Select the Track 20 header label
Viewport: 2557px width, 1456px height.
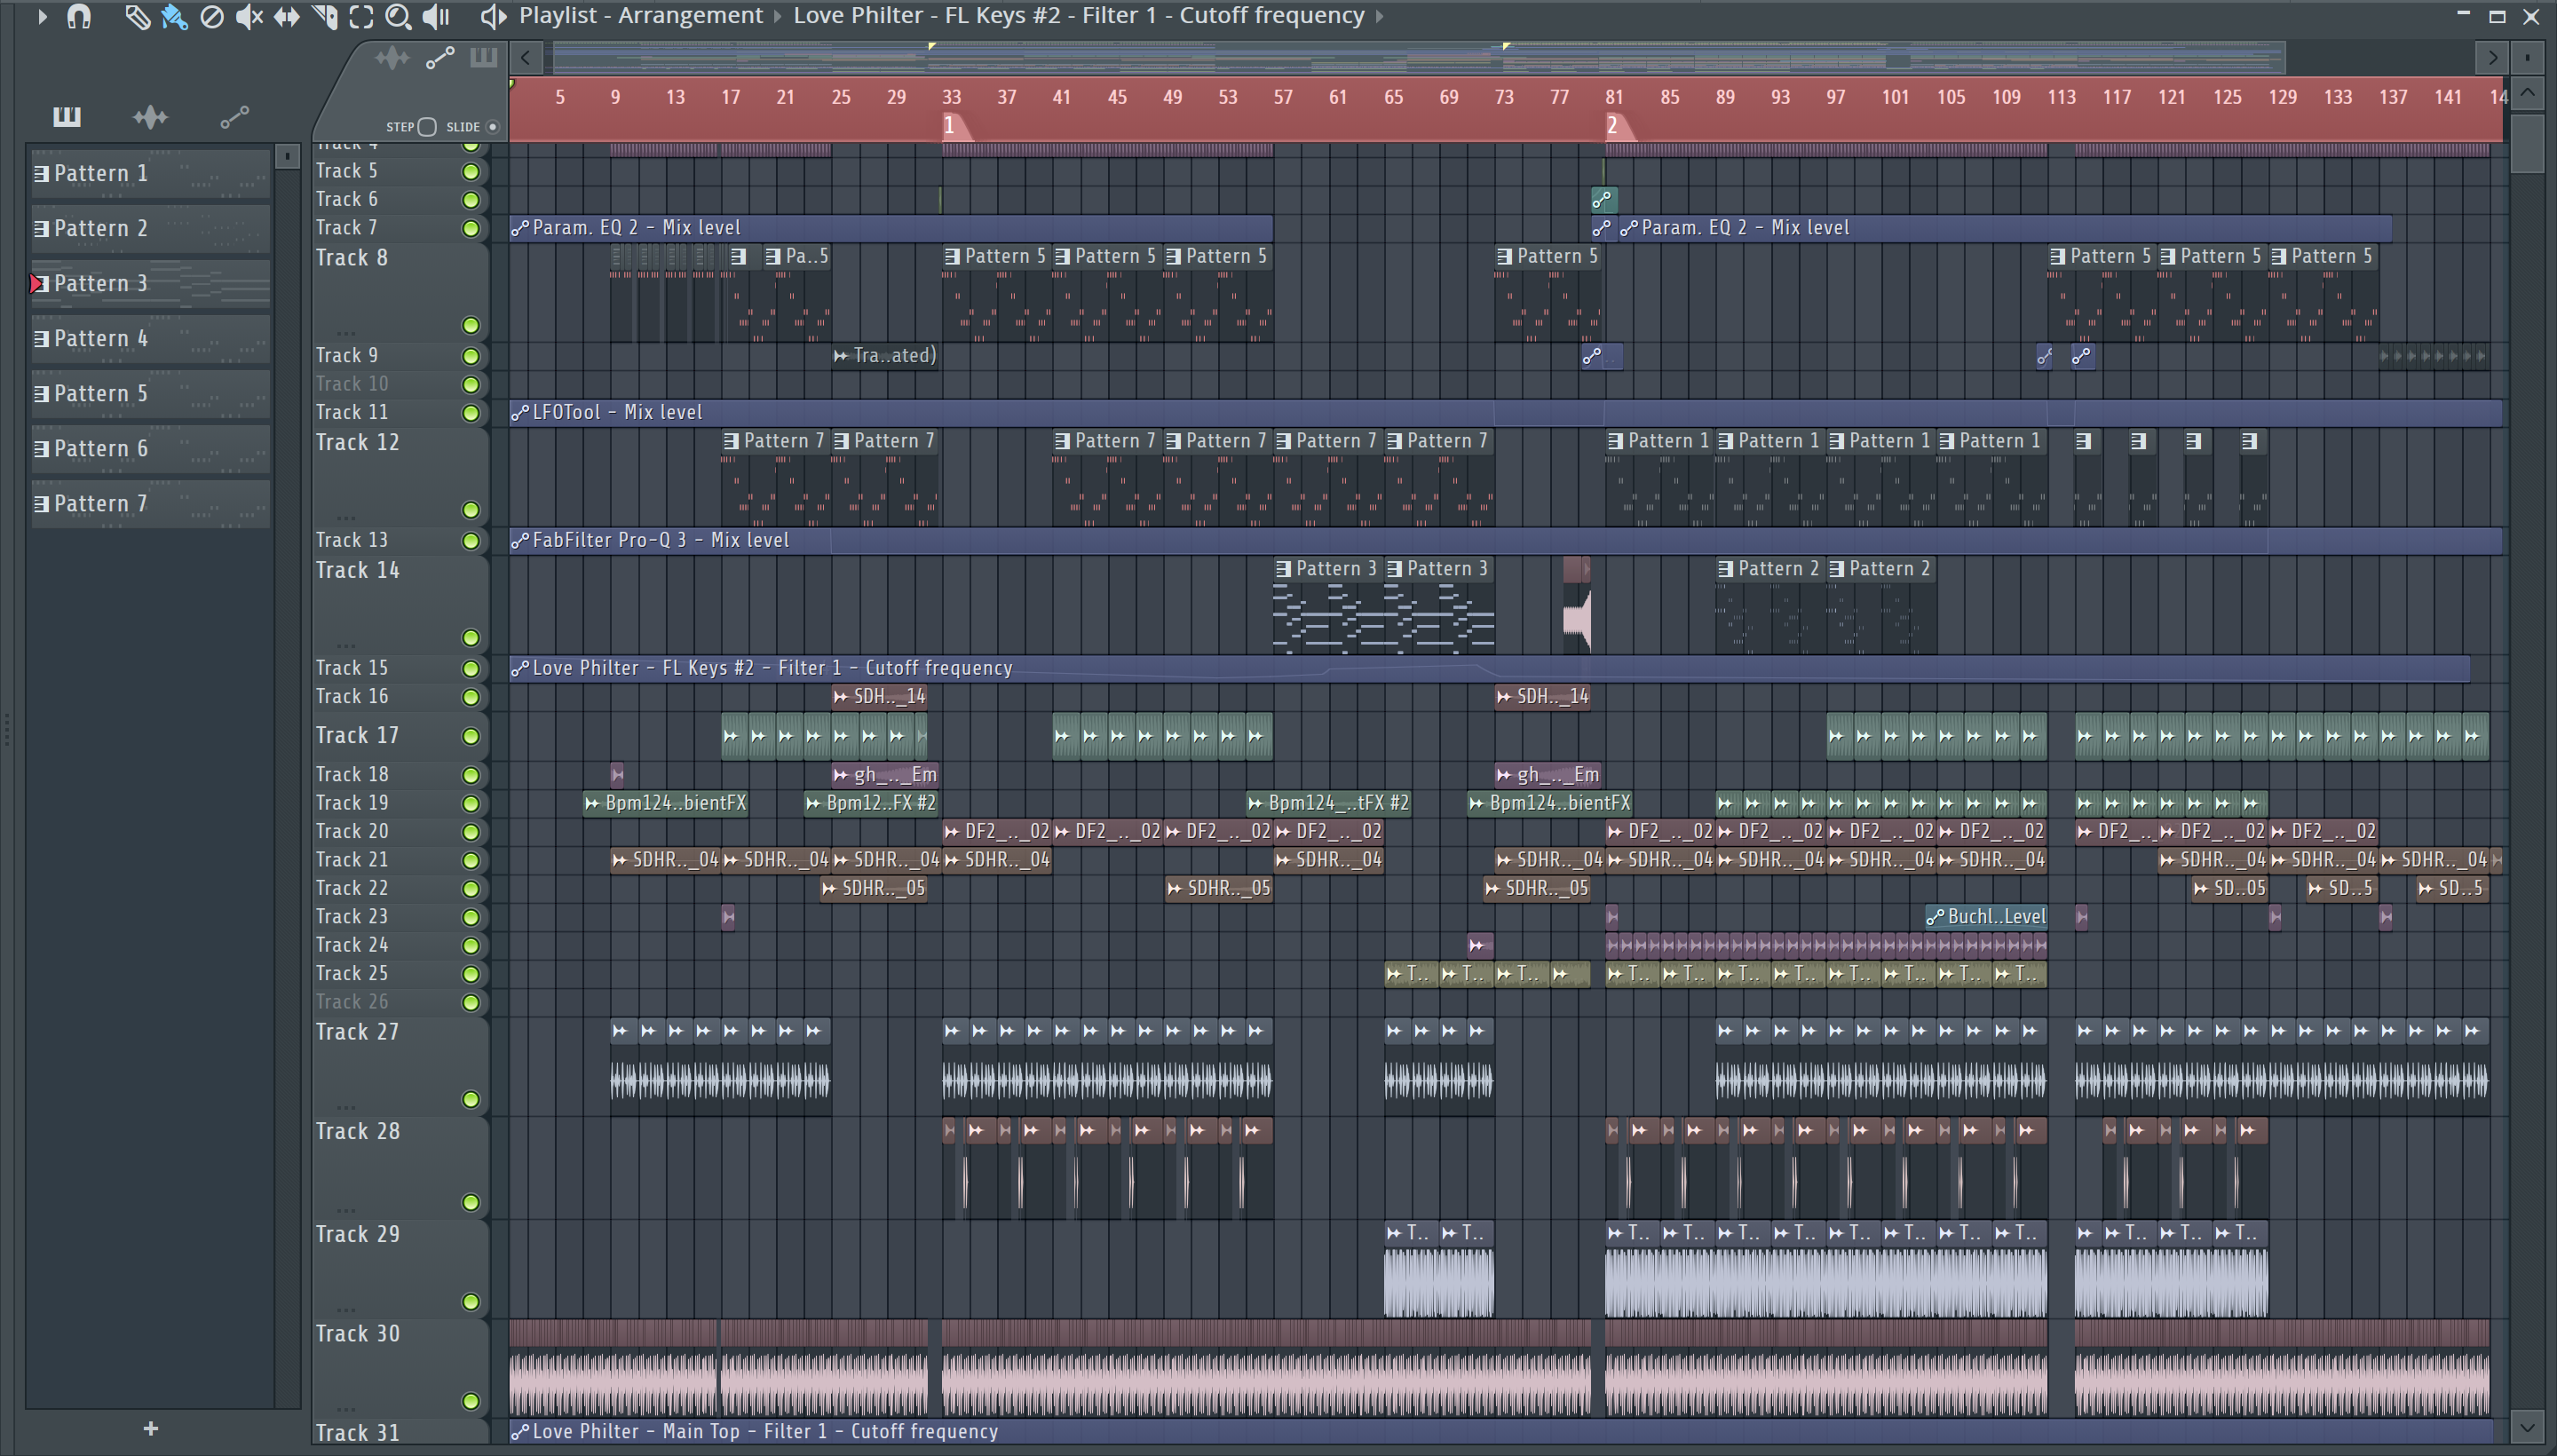pos(351,832)
